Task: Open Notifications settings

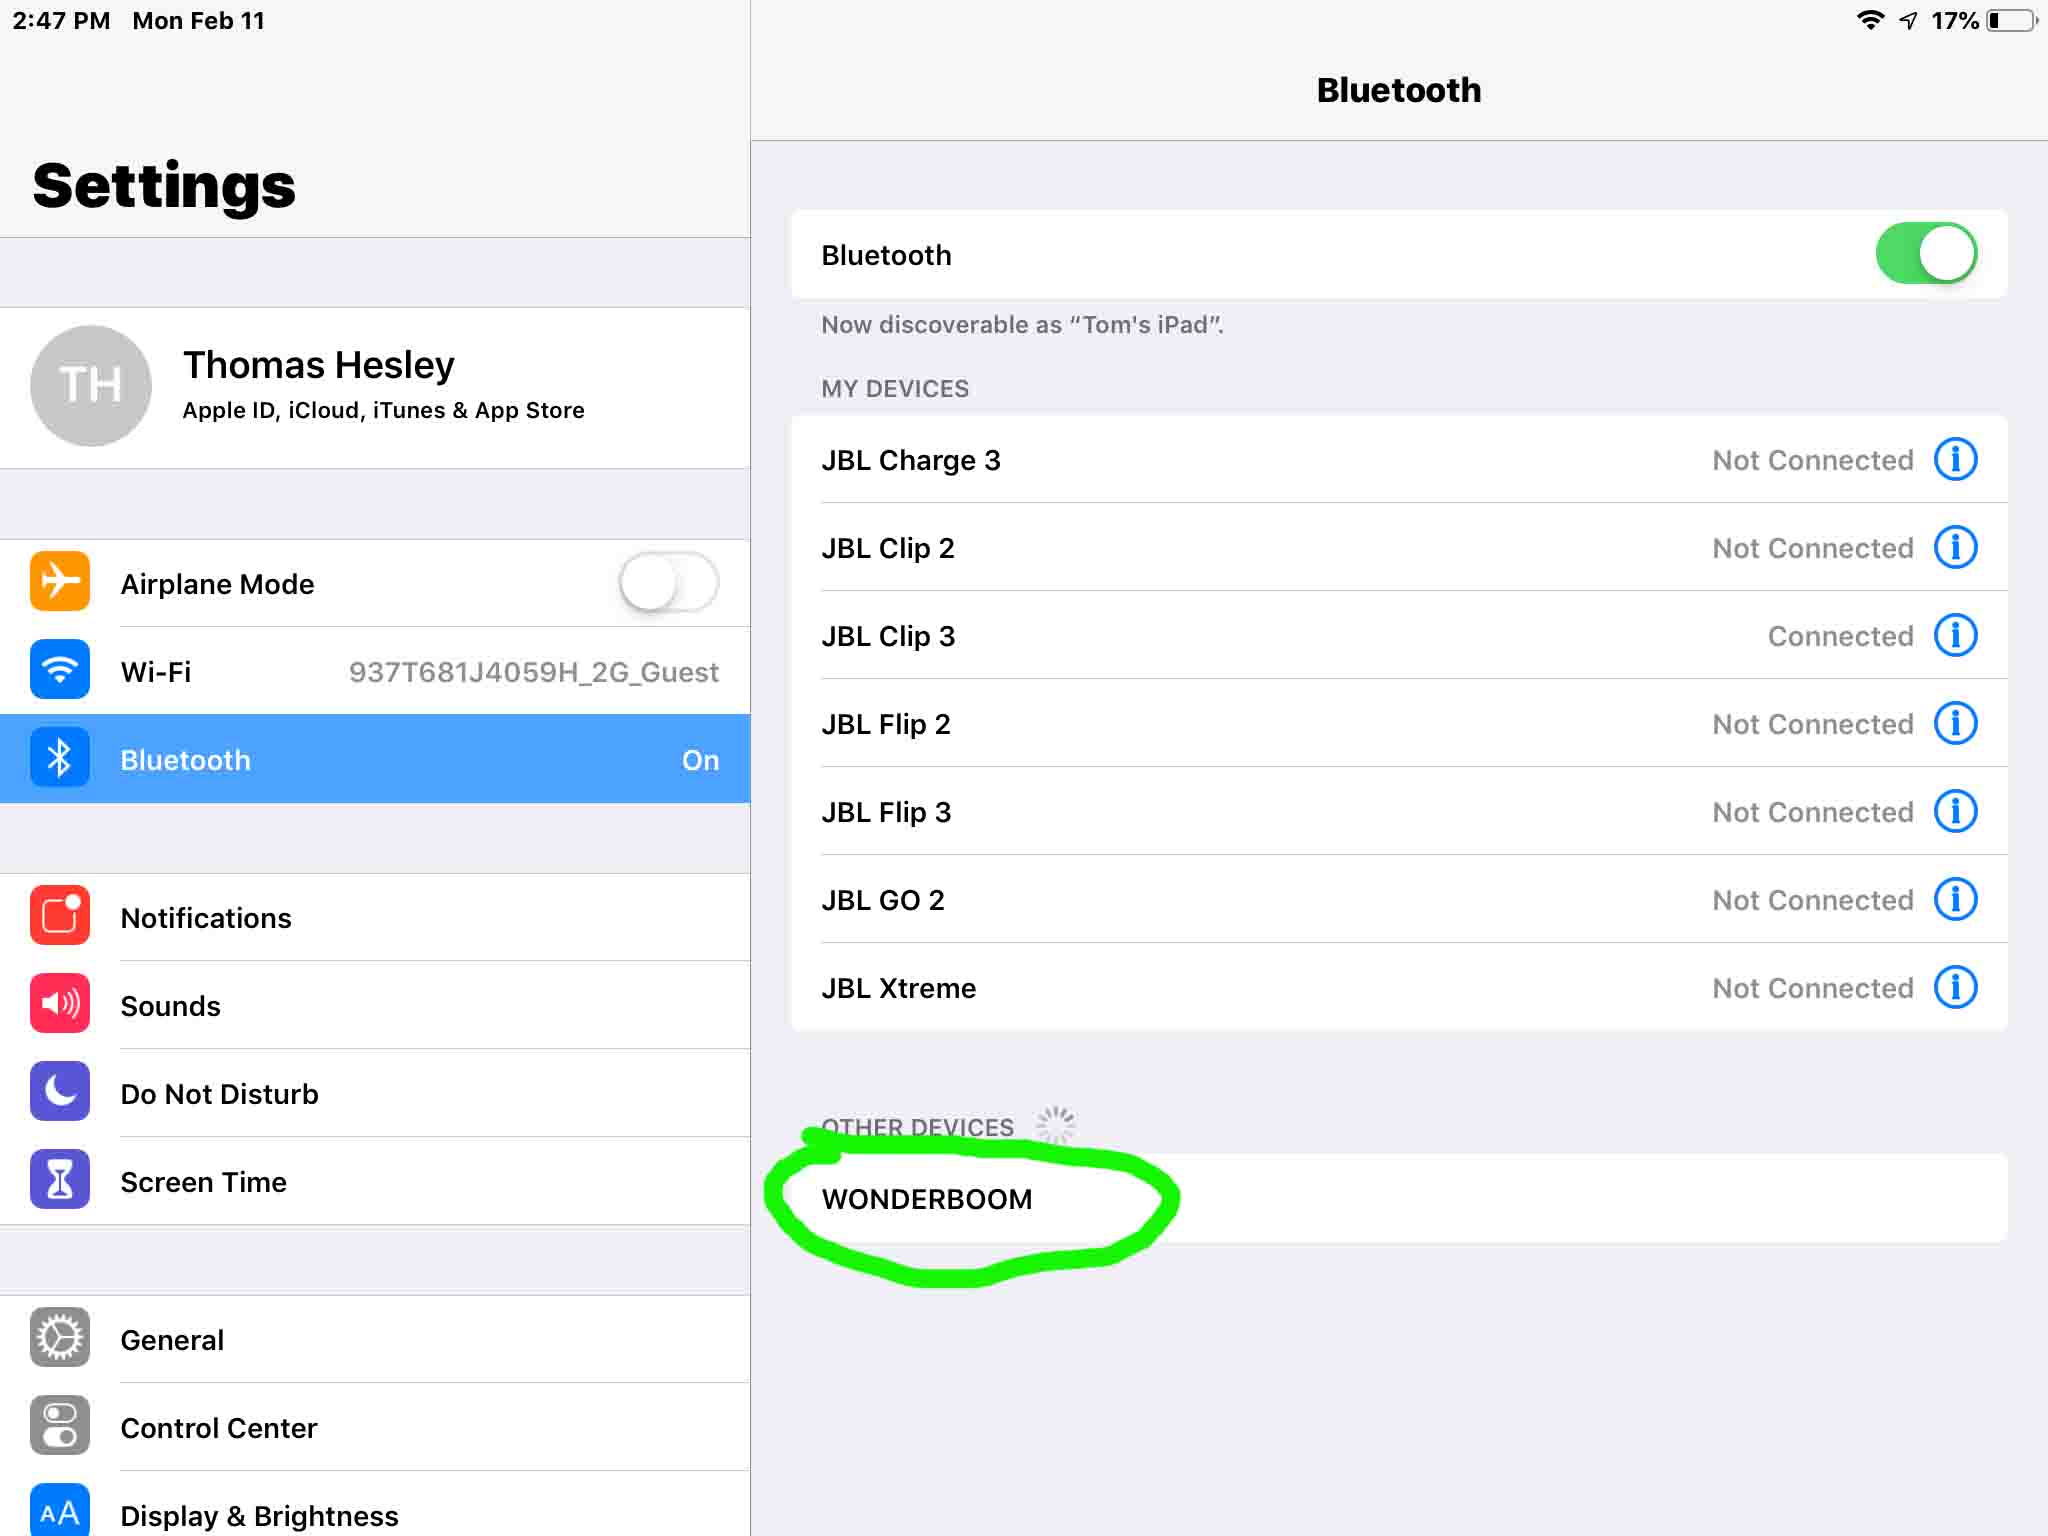Action: (375, 917)
